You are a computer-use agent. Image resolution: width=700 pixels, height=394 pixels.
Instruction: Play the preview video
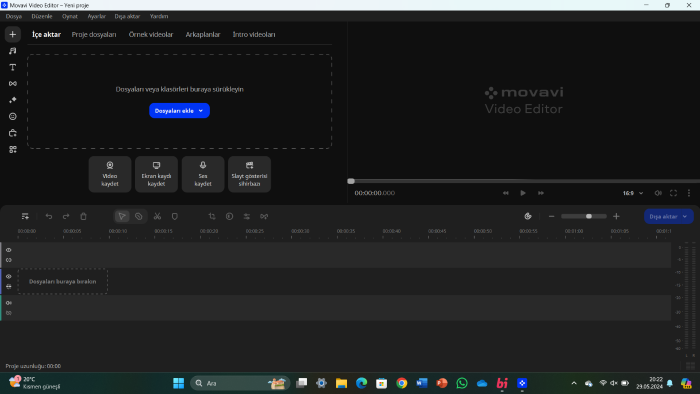coord(523,193)
